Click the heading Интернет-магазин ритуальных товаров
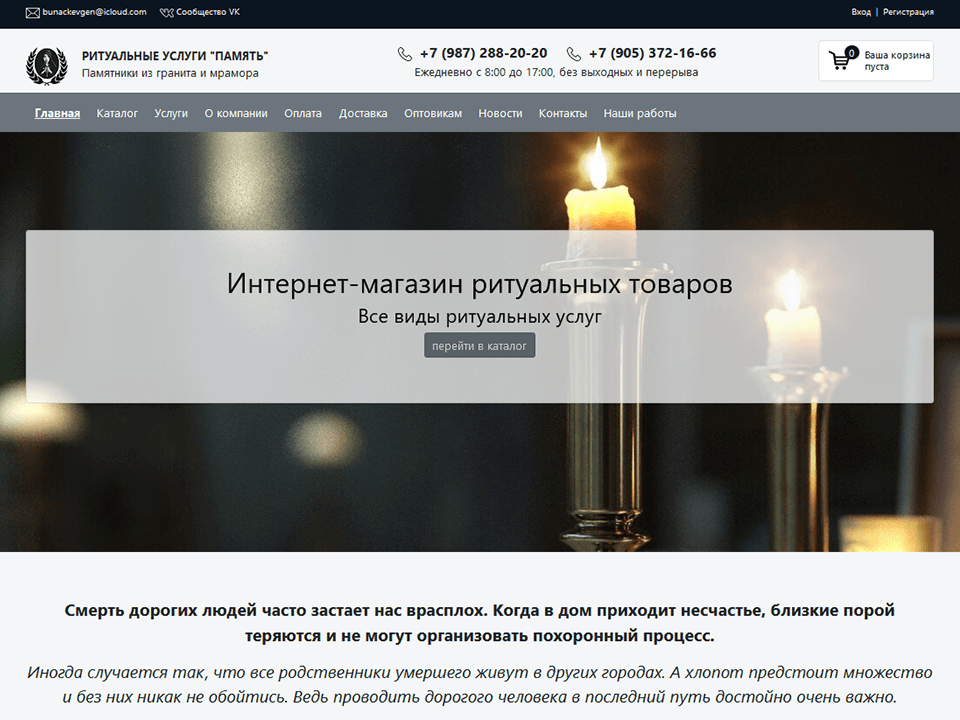Viewport: 960px width, 720px height. pos(479,283)
